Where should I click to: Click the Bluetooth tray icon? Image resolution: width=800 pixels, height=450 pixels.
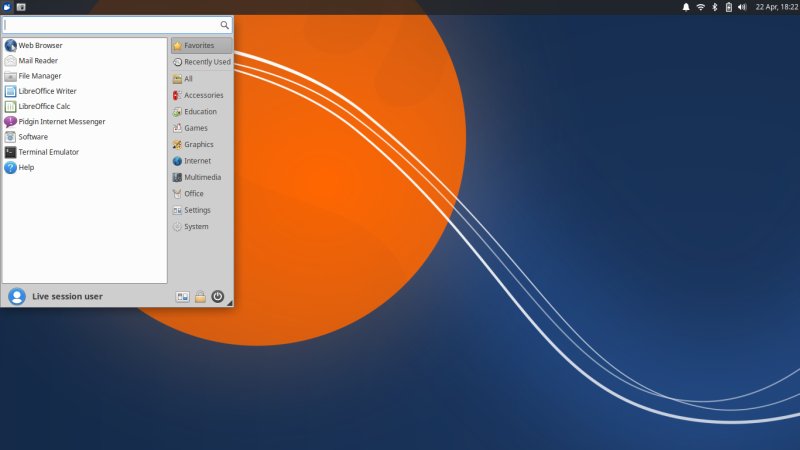click(x=714, y=7)
